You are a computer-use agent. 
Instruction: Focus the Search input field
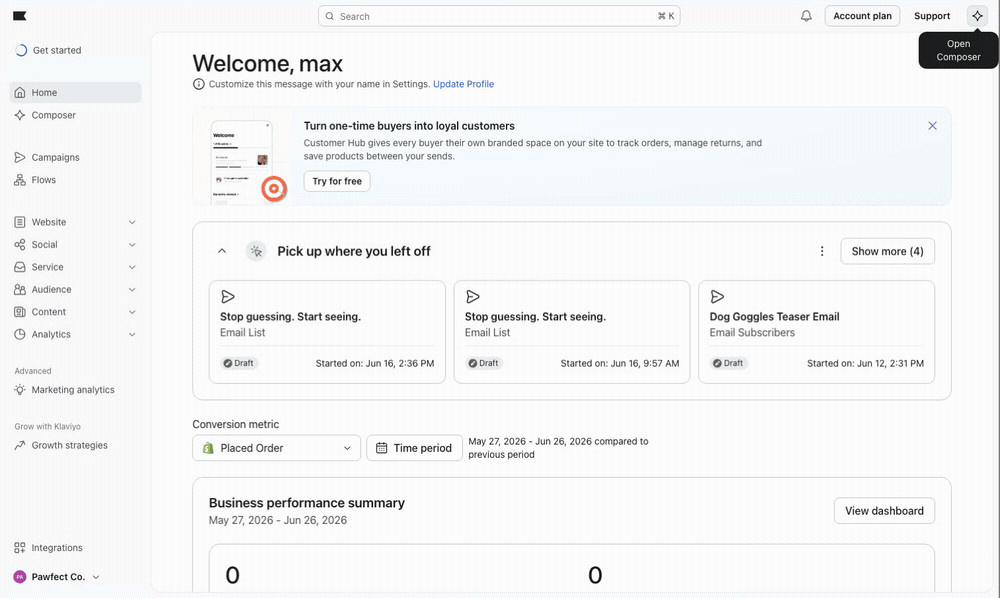pos(499,17)
